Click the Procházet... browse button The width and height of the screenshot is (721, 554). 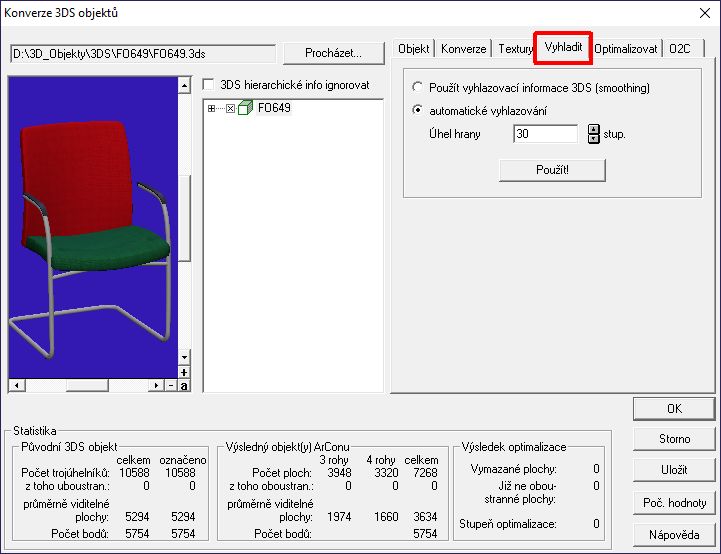tap(335, 52)
